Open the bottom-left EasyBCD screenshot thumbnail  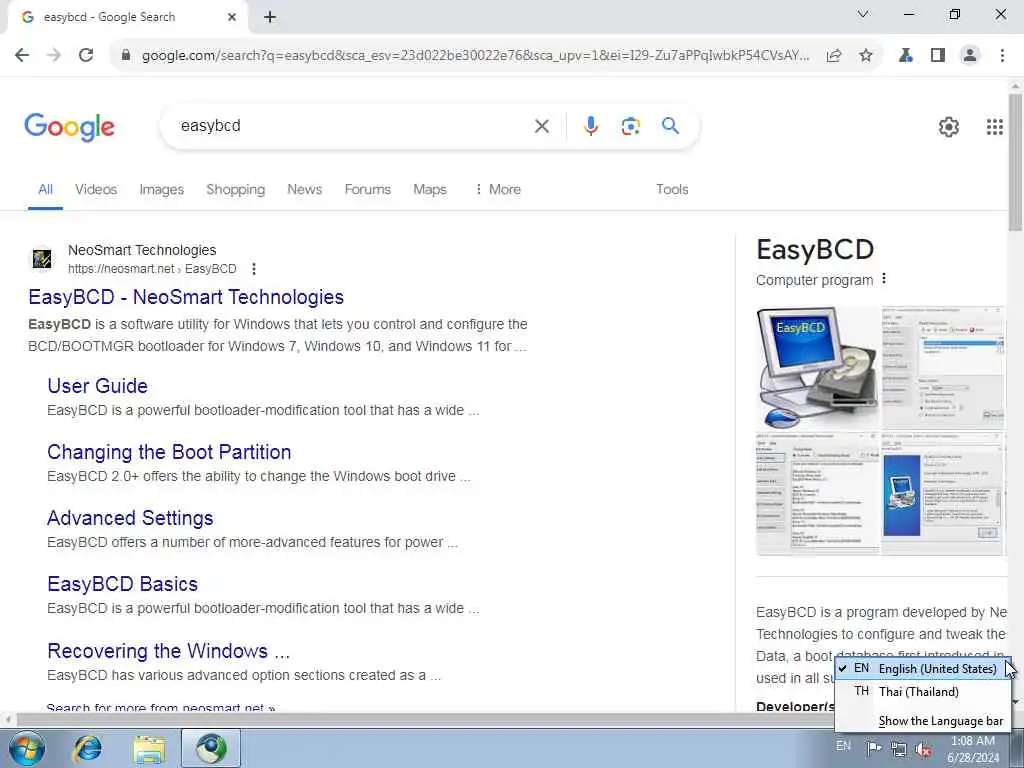818,493
